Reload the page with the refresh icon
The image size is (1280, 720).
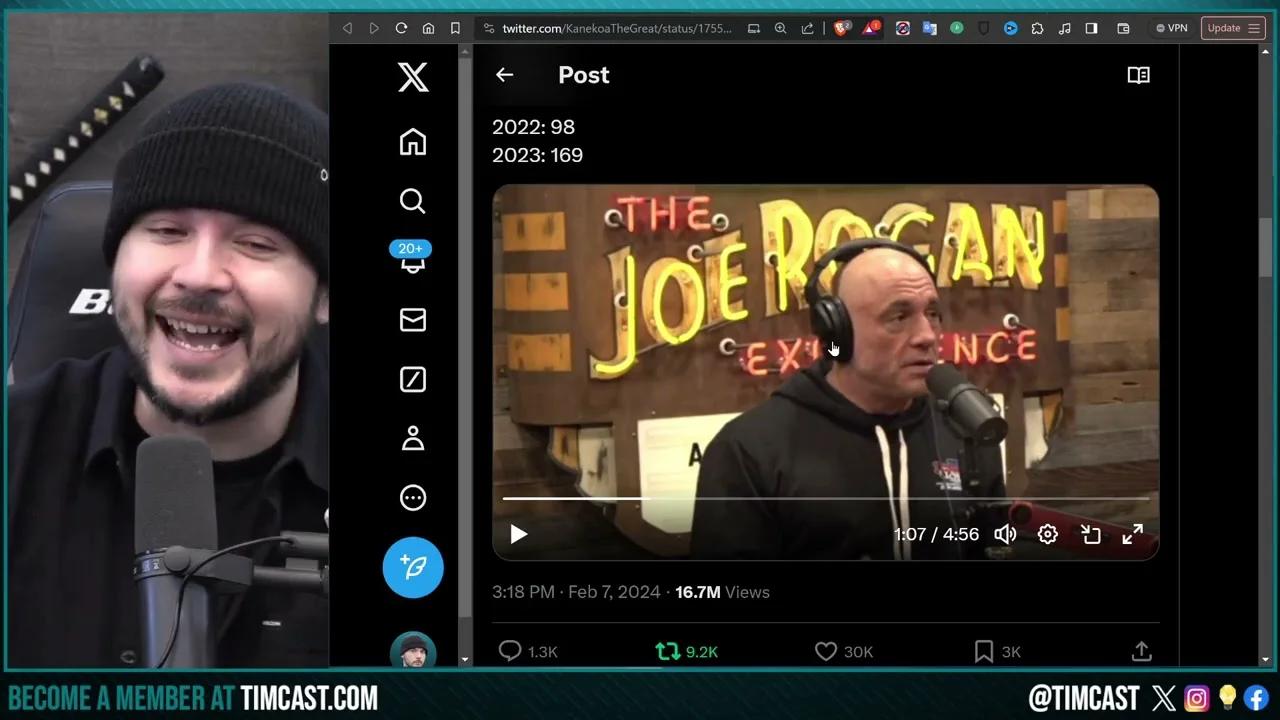(x=401, y=28)
